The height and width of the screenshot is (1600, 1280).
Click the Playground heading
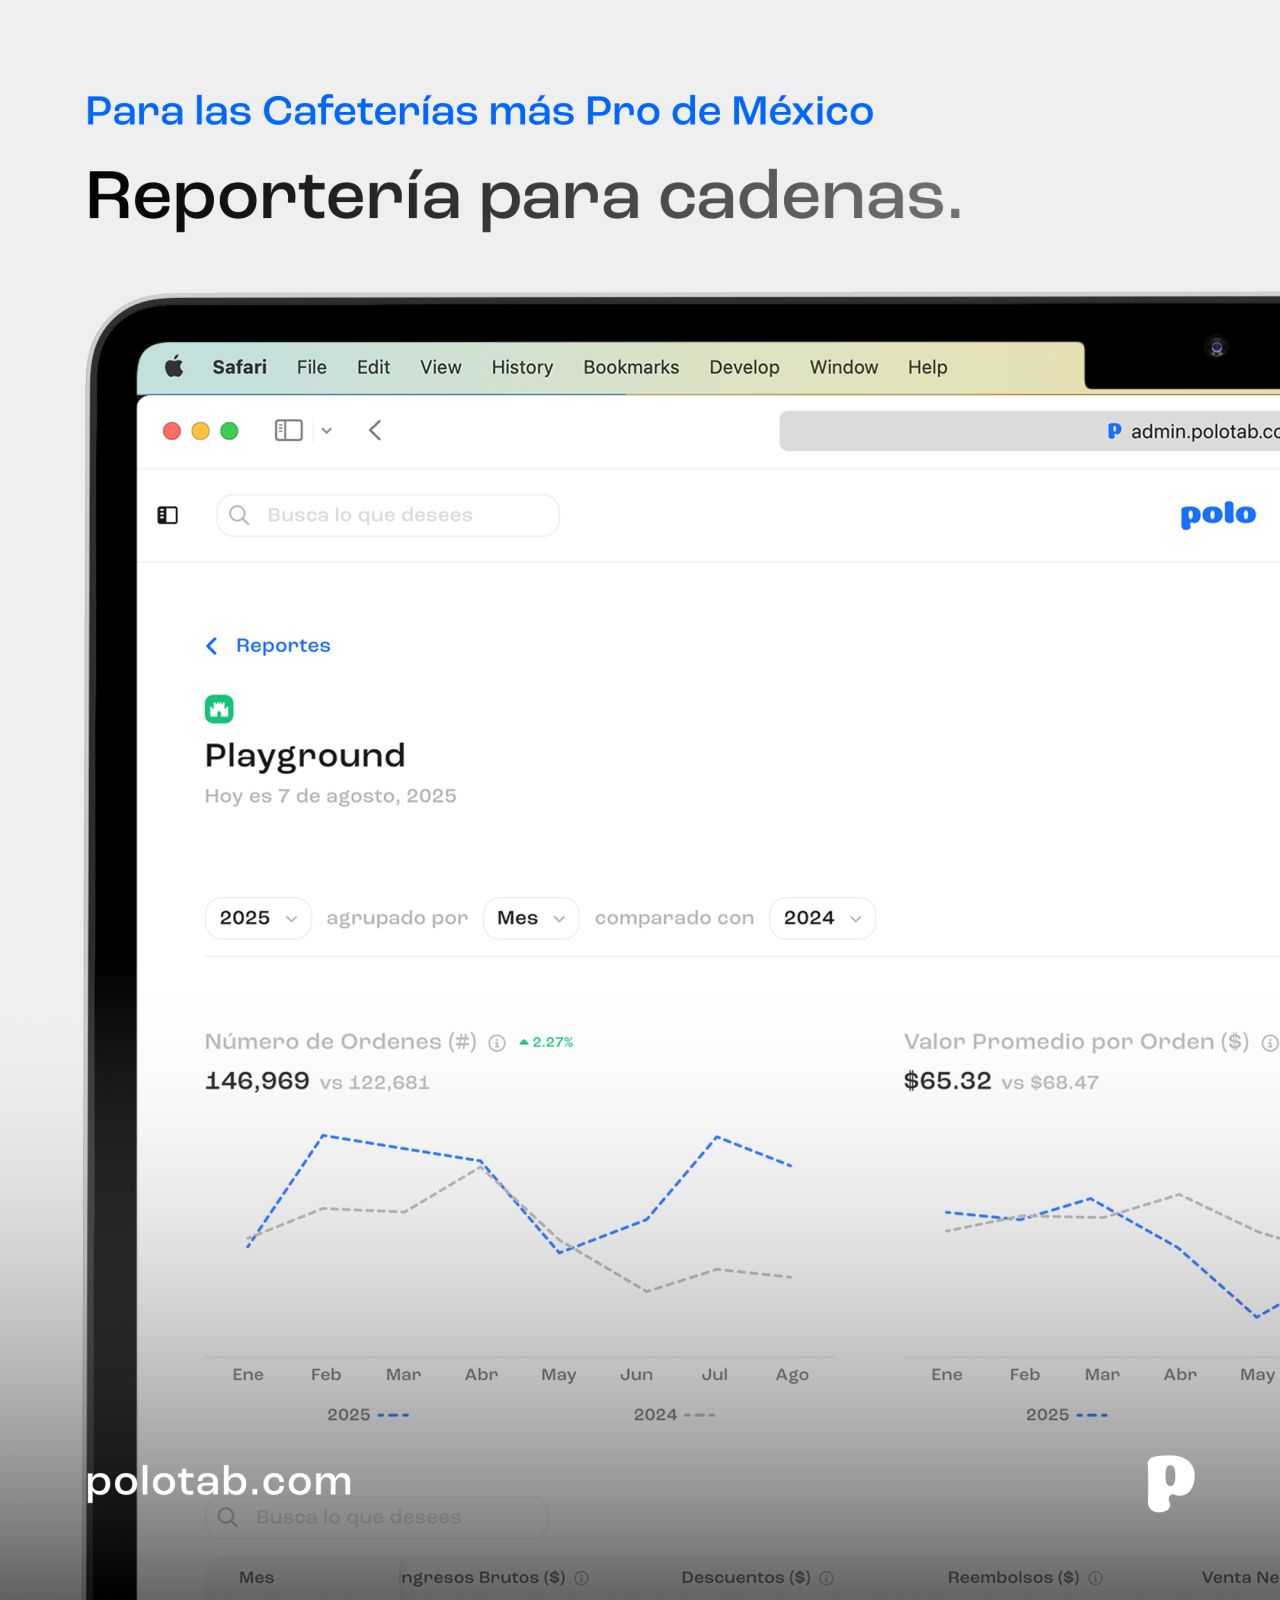305,756
